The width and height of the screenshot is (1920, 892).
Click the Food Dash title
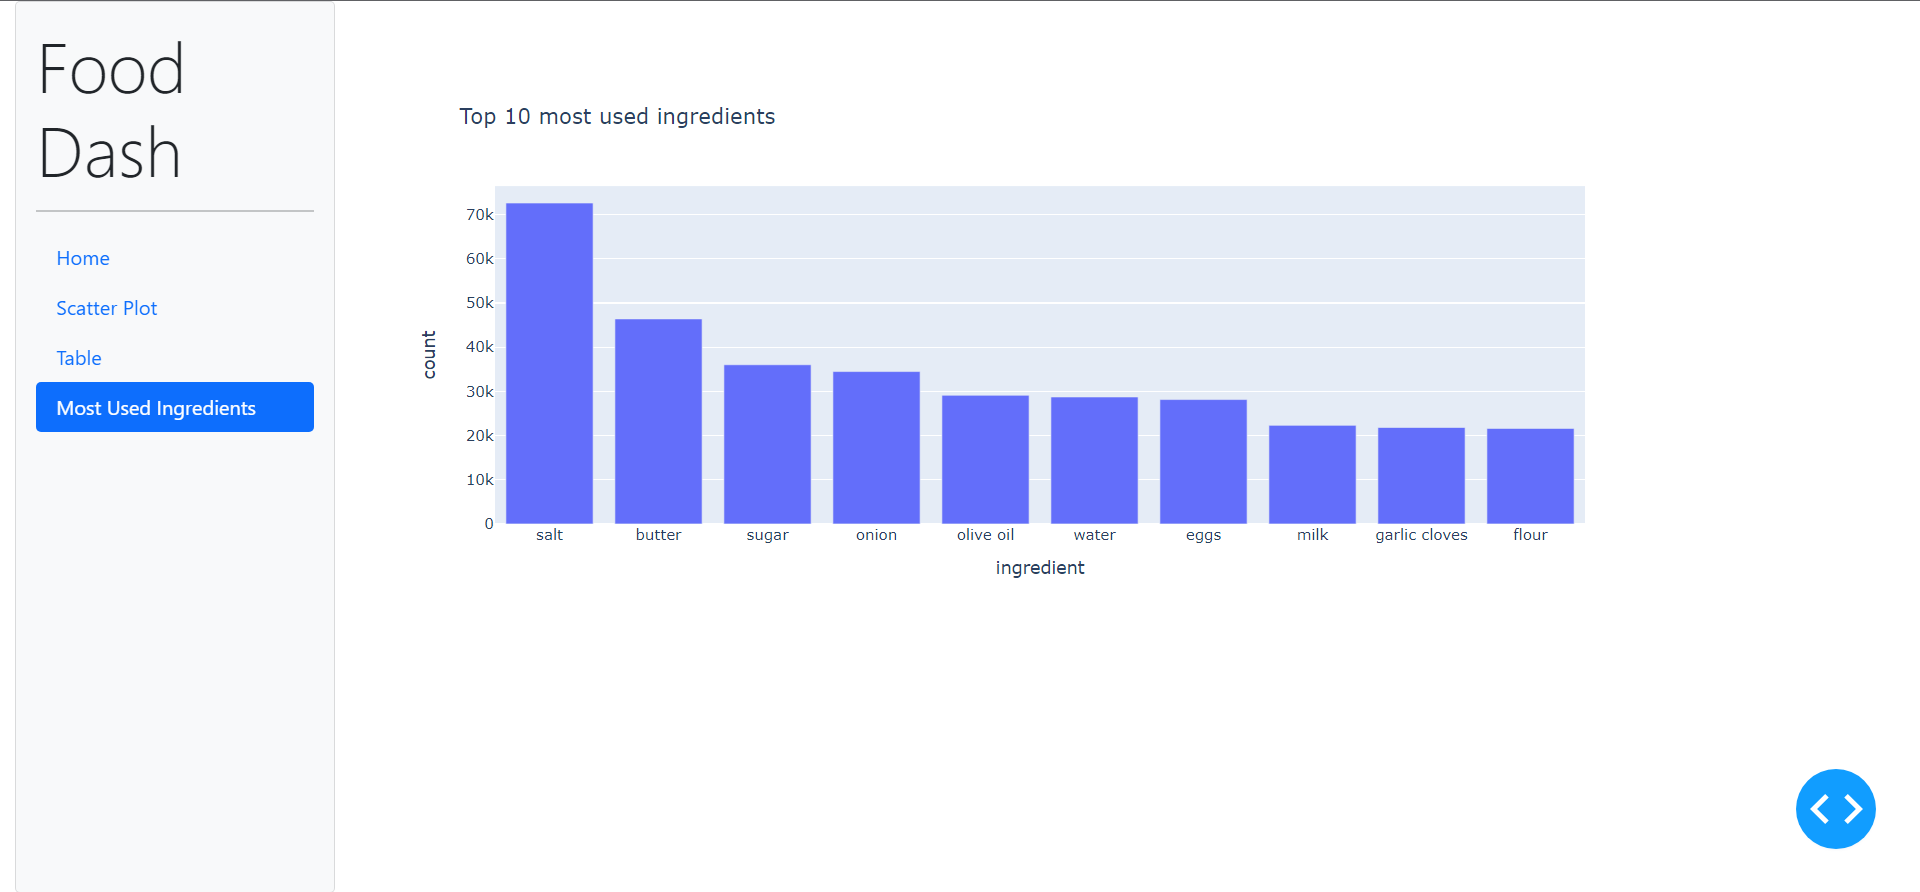[x=111, y=111]
